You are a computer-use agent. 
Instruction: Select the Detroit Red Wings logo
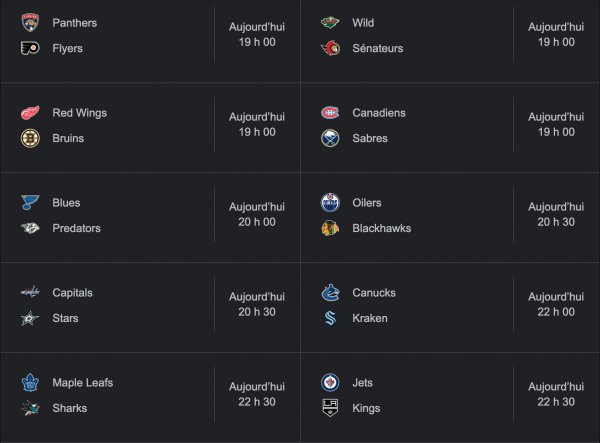pos(29,113)
